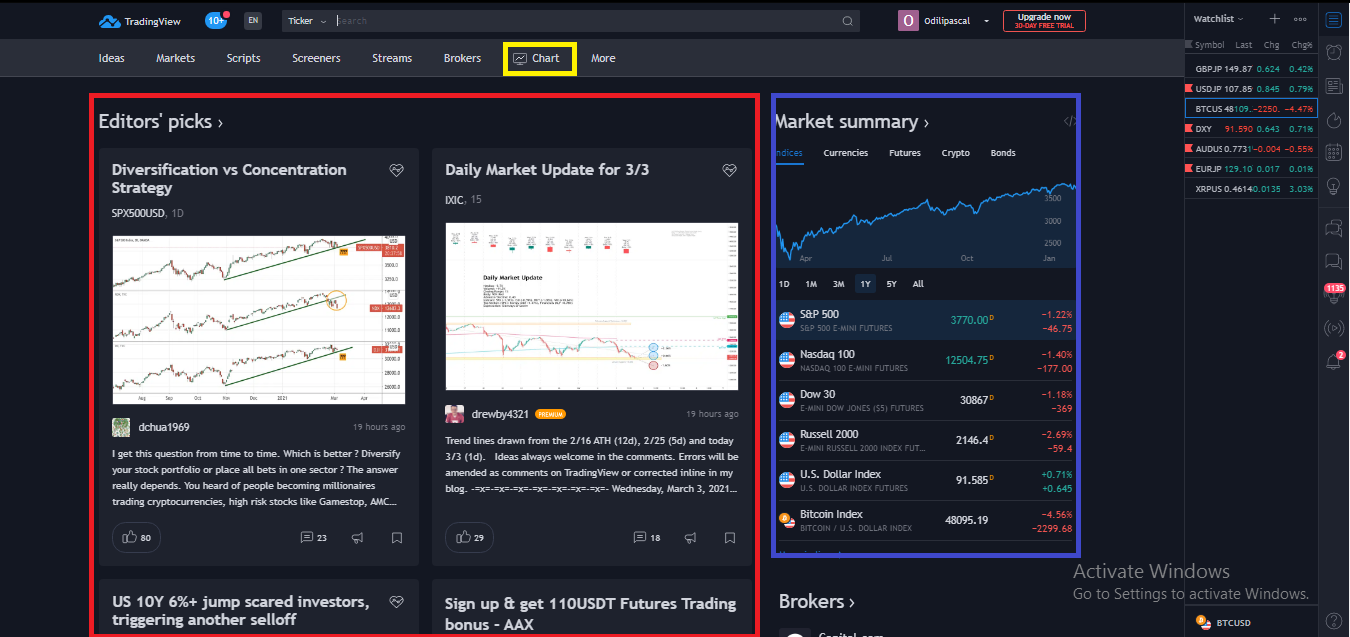This screenshot has width=1350, height=637.
Task: Select the GBPJPY watchlist row
Action: [1251, 69]
